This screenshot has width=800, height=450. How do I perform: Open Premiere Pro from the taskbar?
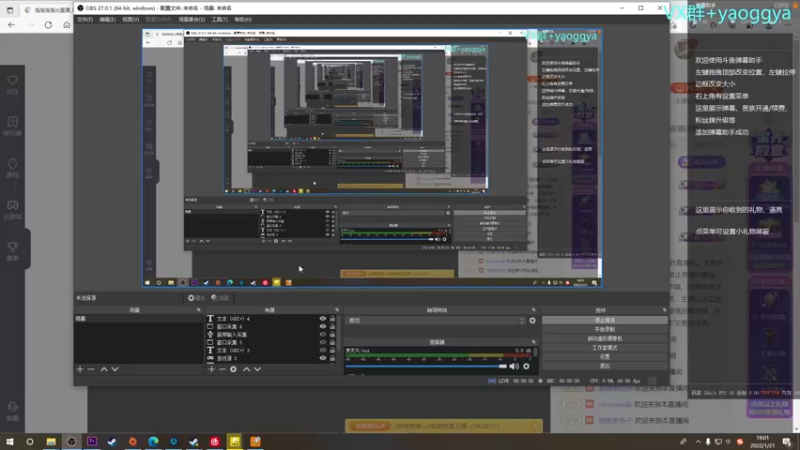pyautogui.click(x=92, y=441)
